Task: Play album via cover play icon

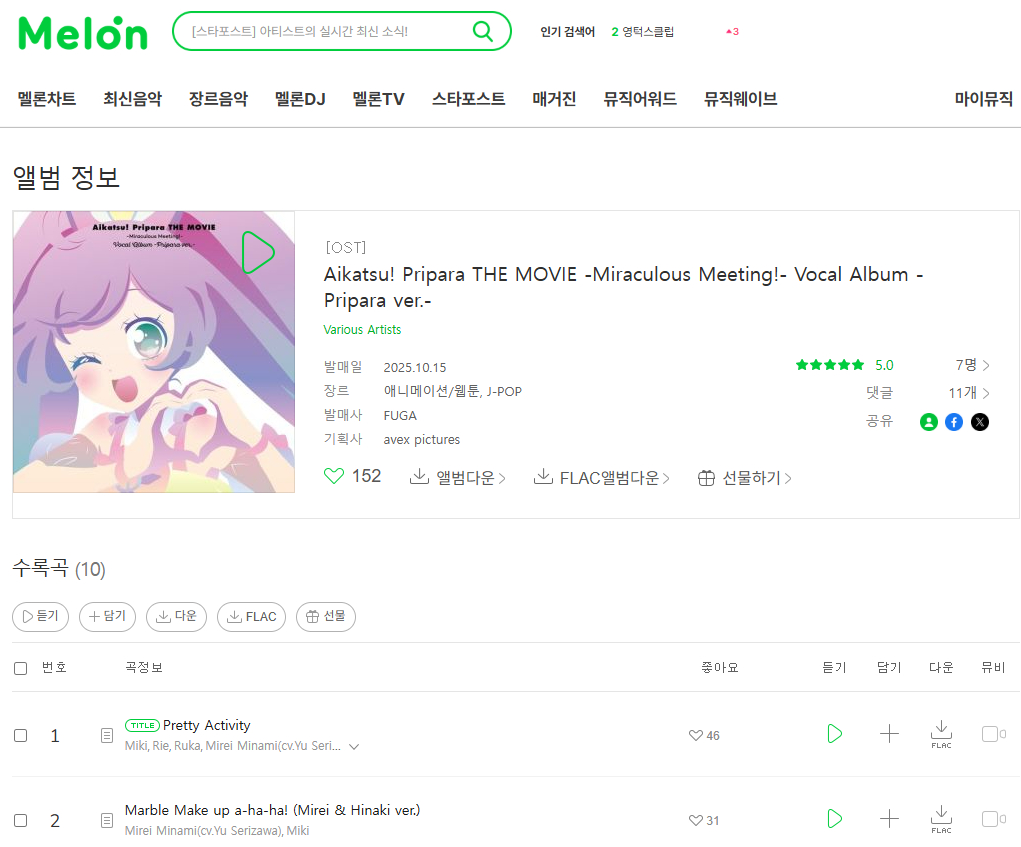Action: point(258,252)
